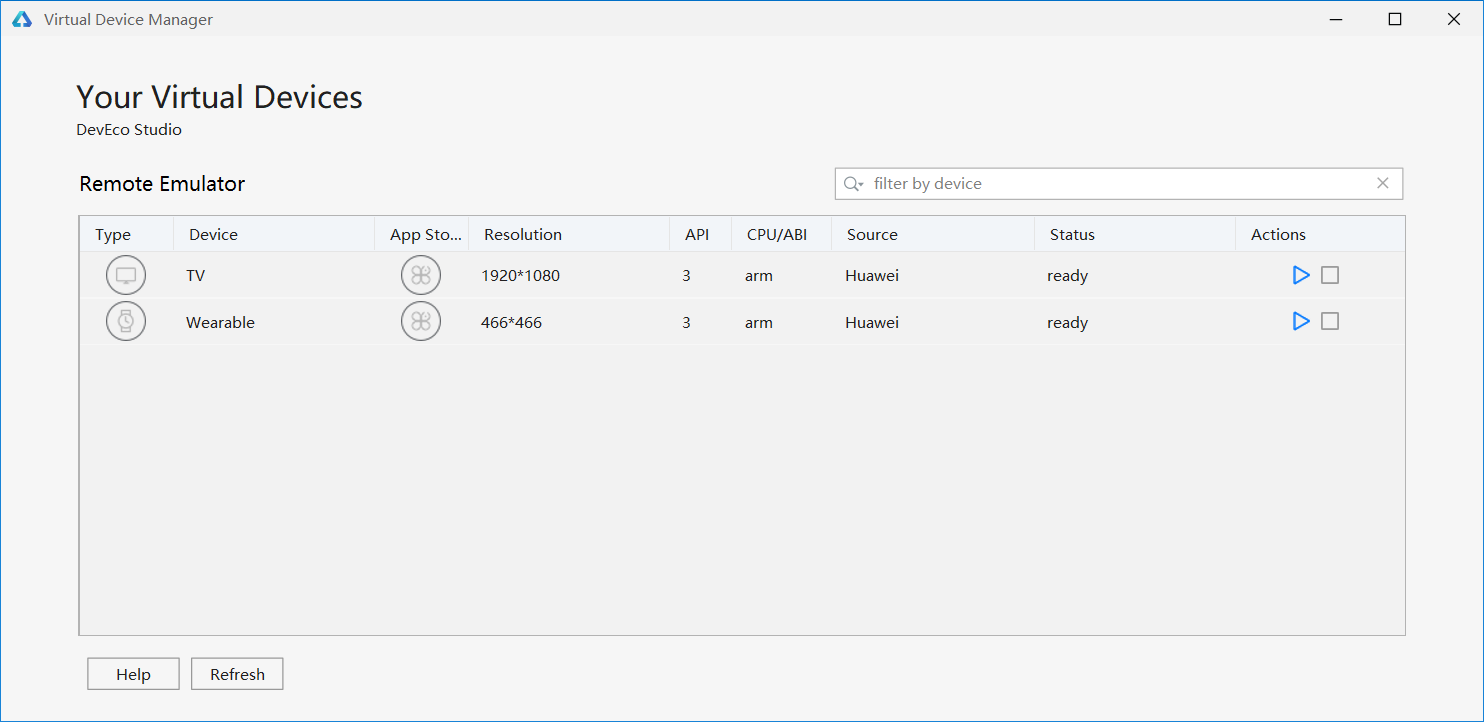Click the App Store column header
This screenshot has height=722, width=1484.
coord(424,233)
